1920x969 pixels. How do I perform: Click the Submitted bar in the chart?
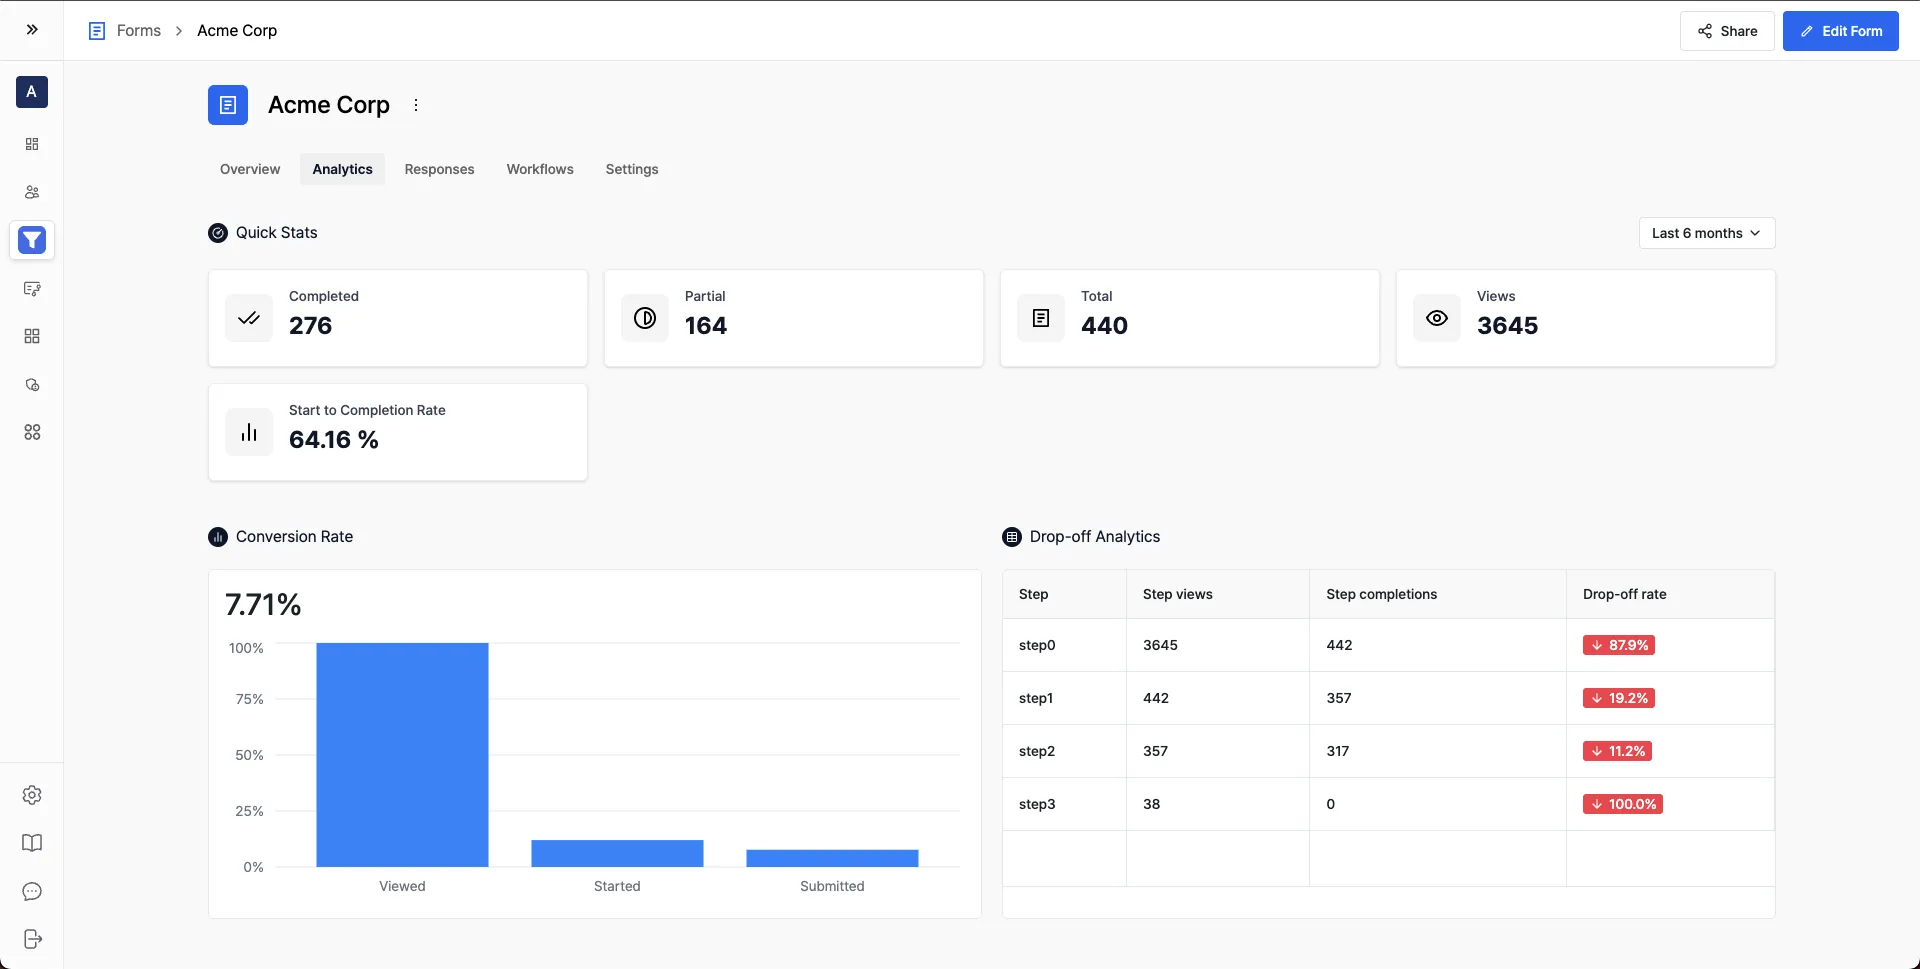pyautogui.click(x=832, y=858)
